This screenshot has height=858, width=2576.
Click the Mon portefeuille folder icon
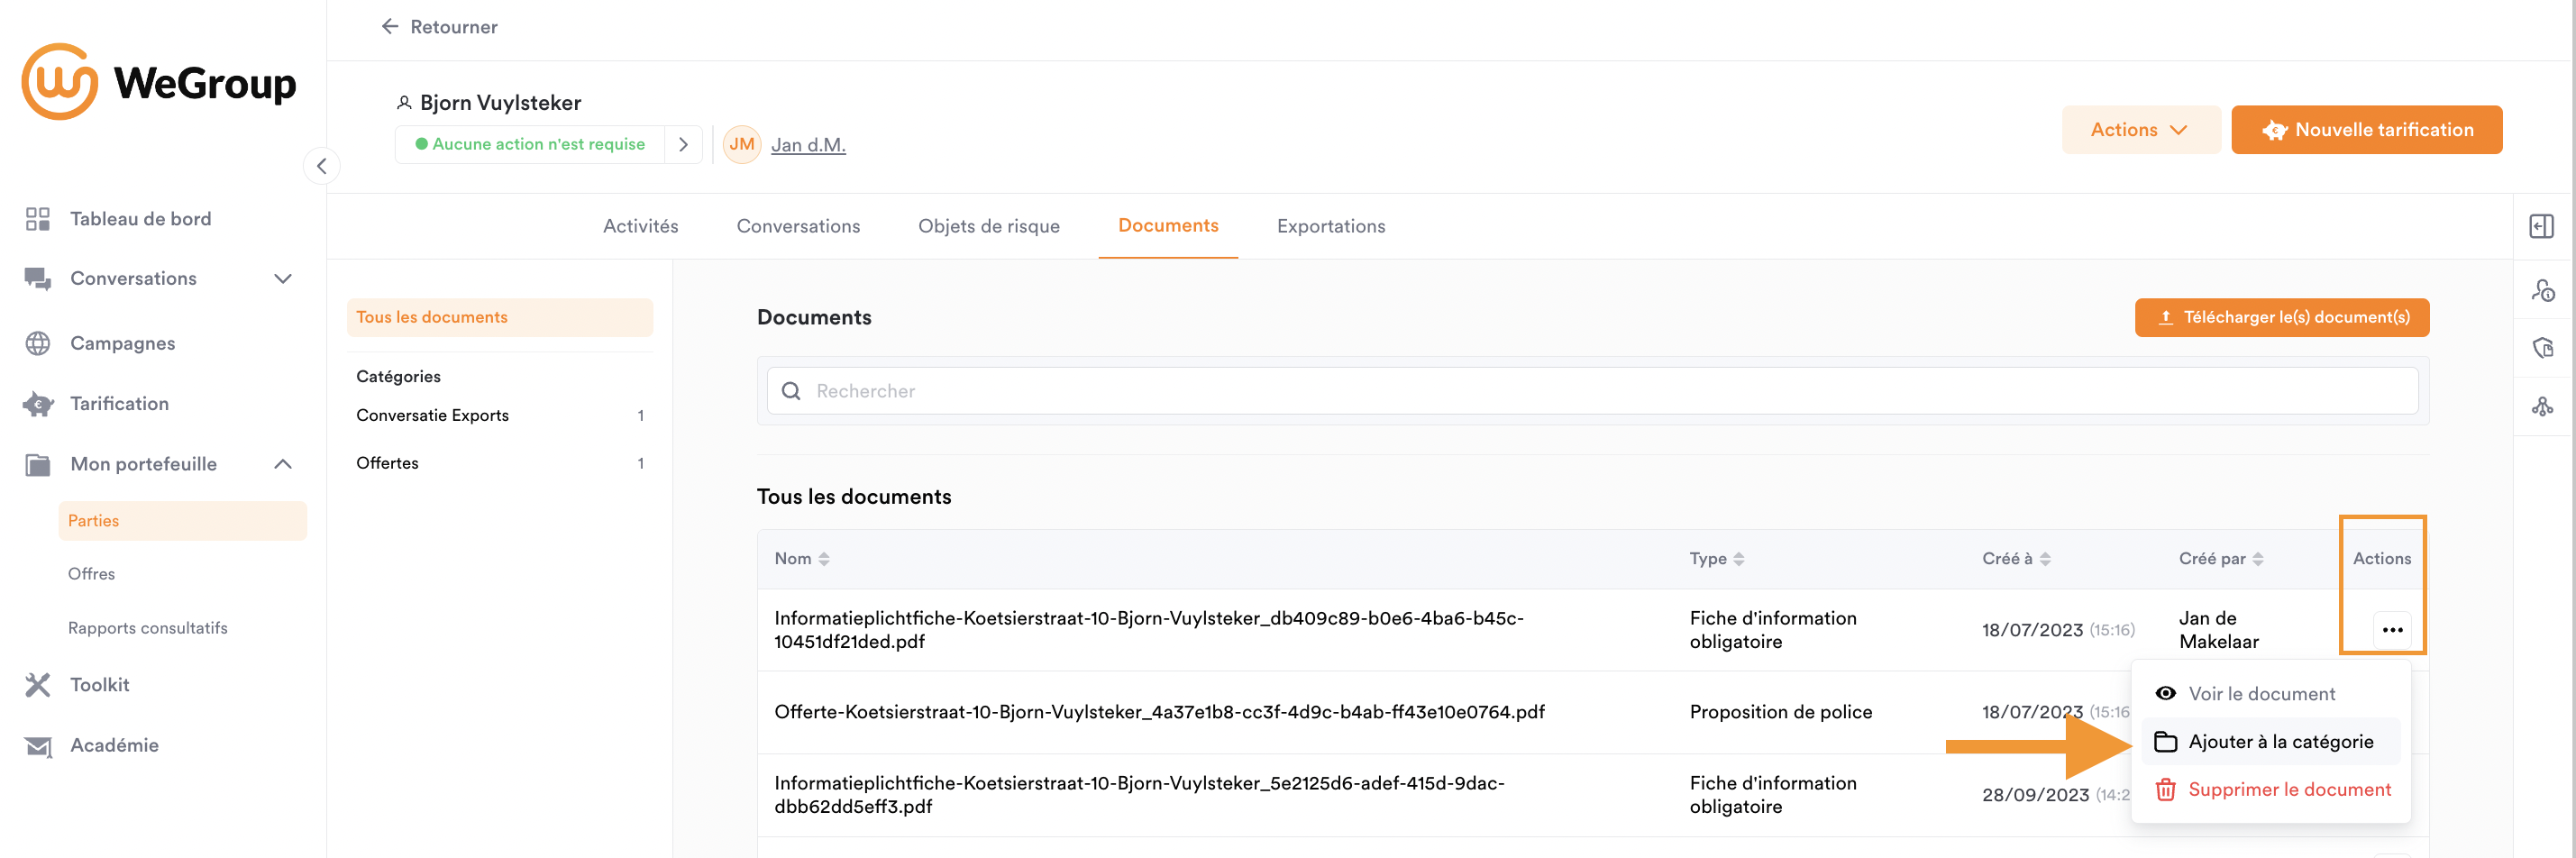click(x=38, y=464)
